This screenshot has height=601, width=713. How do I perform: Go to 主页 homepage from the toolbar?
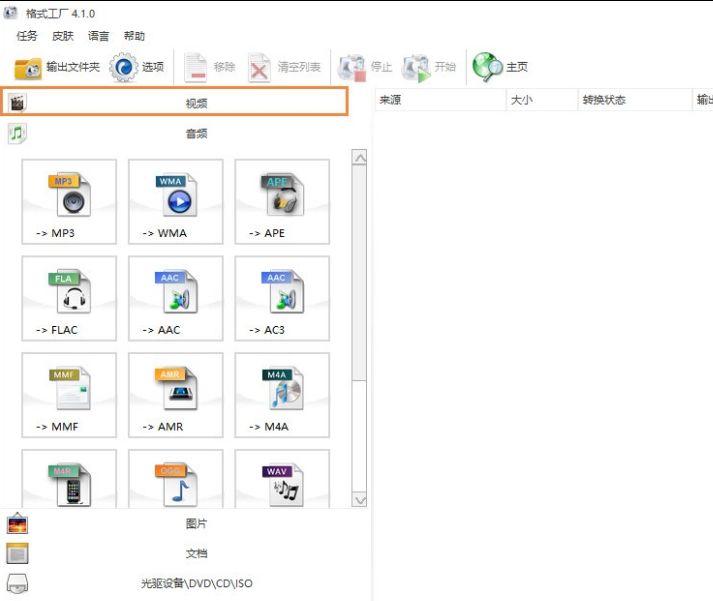pyautogui.click(x=501, y=67)
